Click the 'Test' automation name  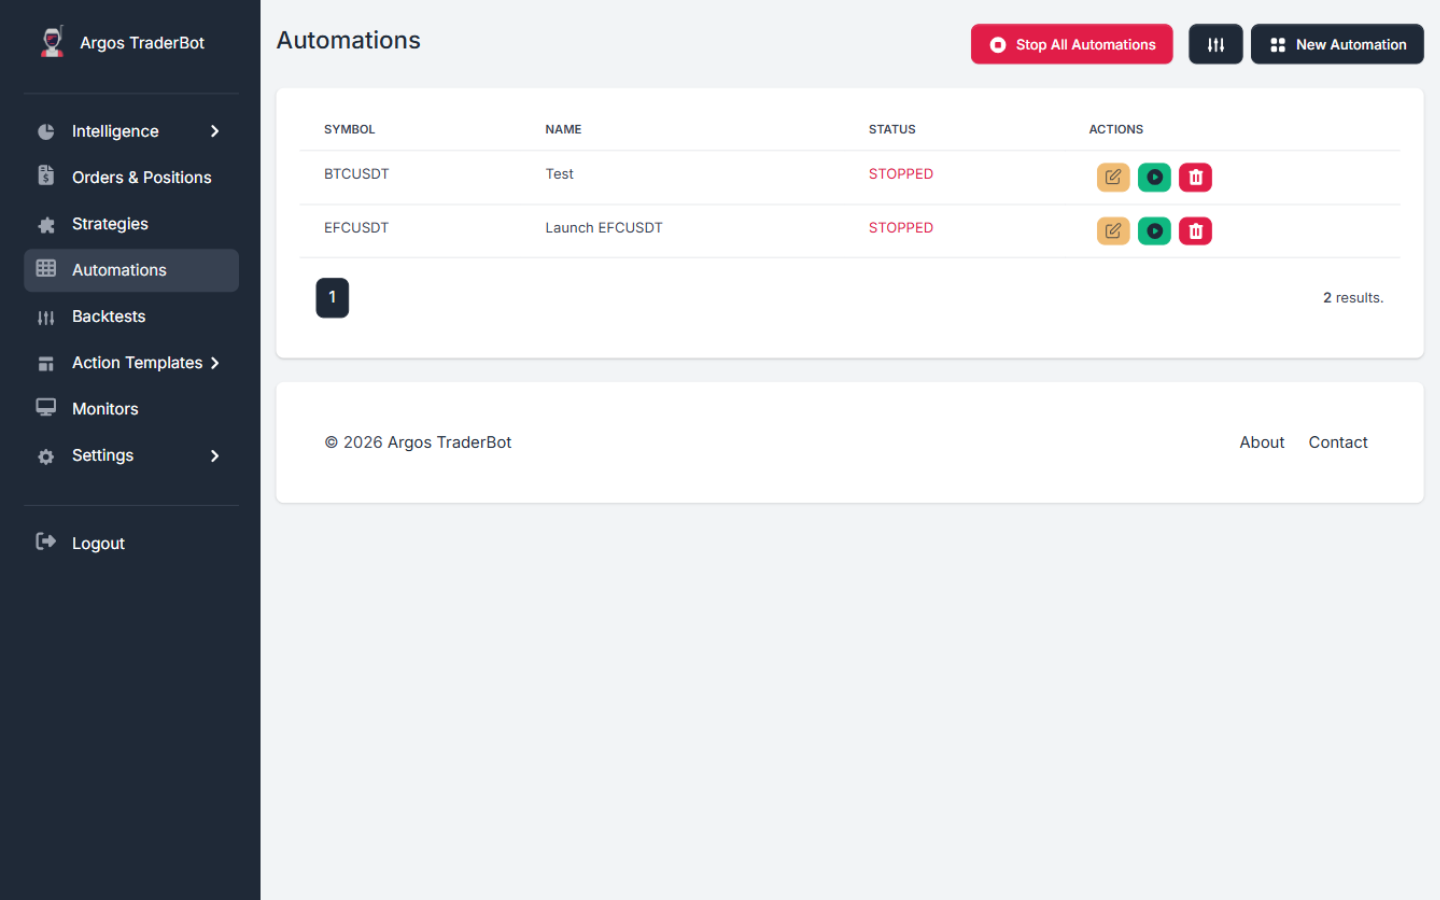559,174
